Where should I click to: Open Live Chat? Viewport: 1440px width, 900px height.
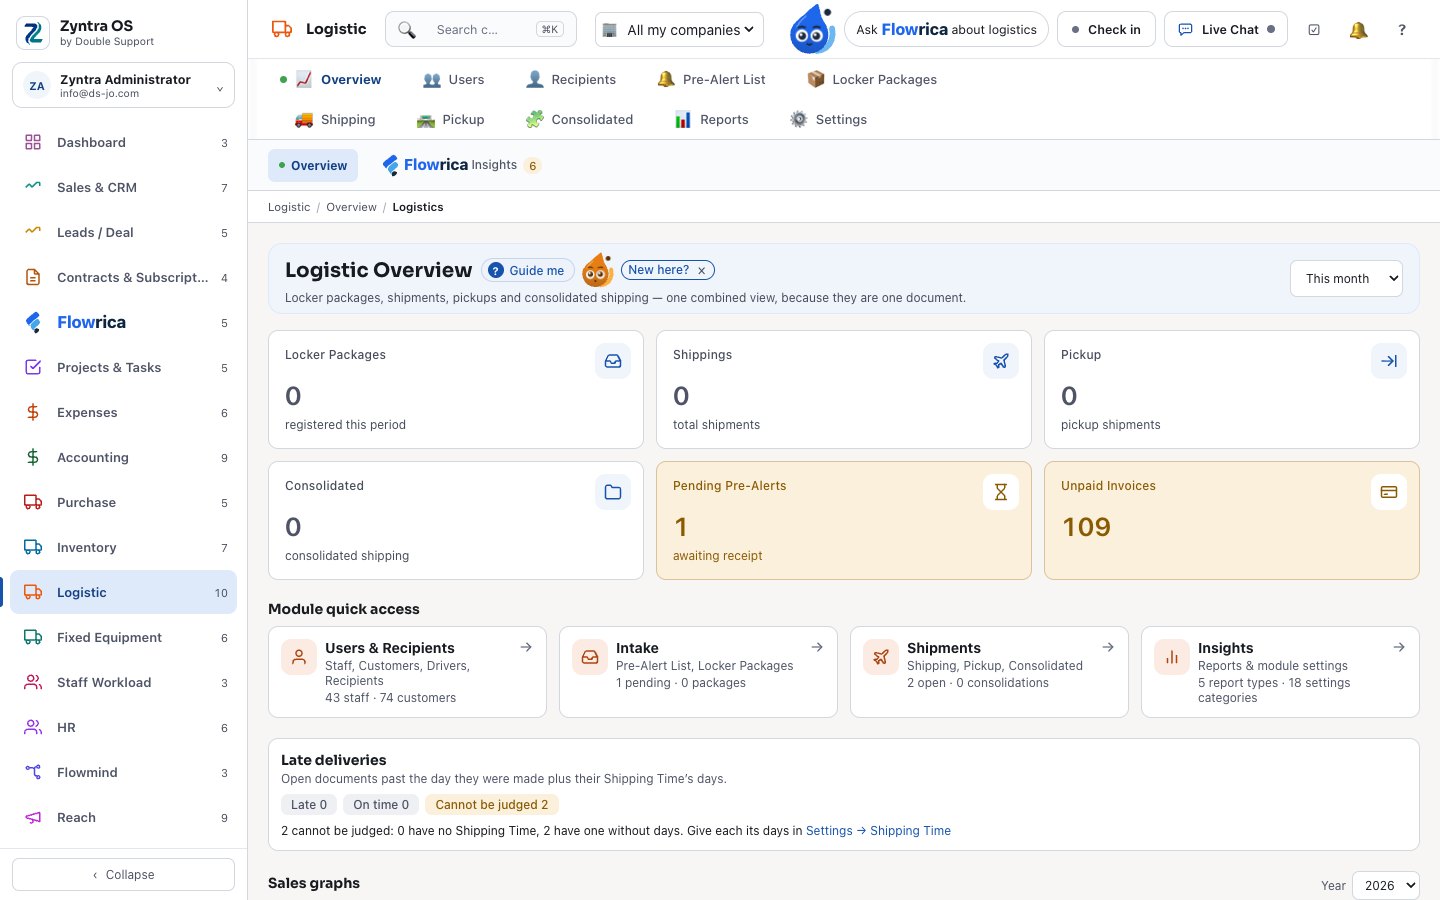(x=1226, y=29)
